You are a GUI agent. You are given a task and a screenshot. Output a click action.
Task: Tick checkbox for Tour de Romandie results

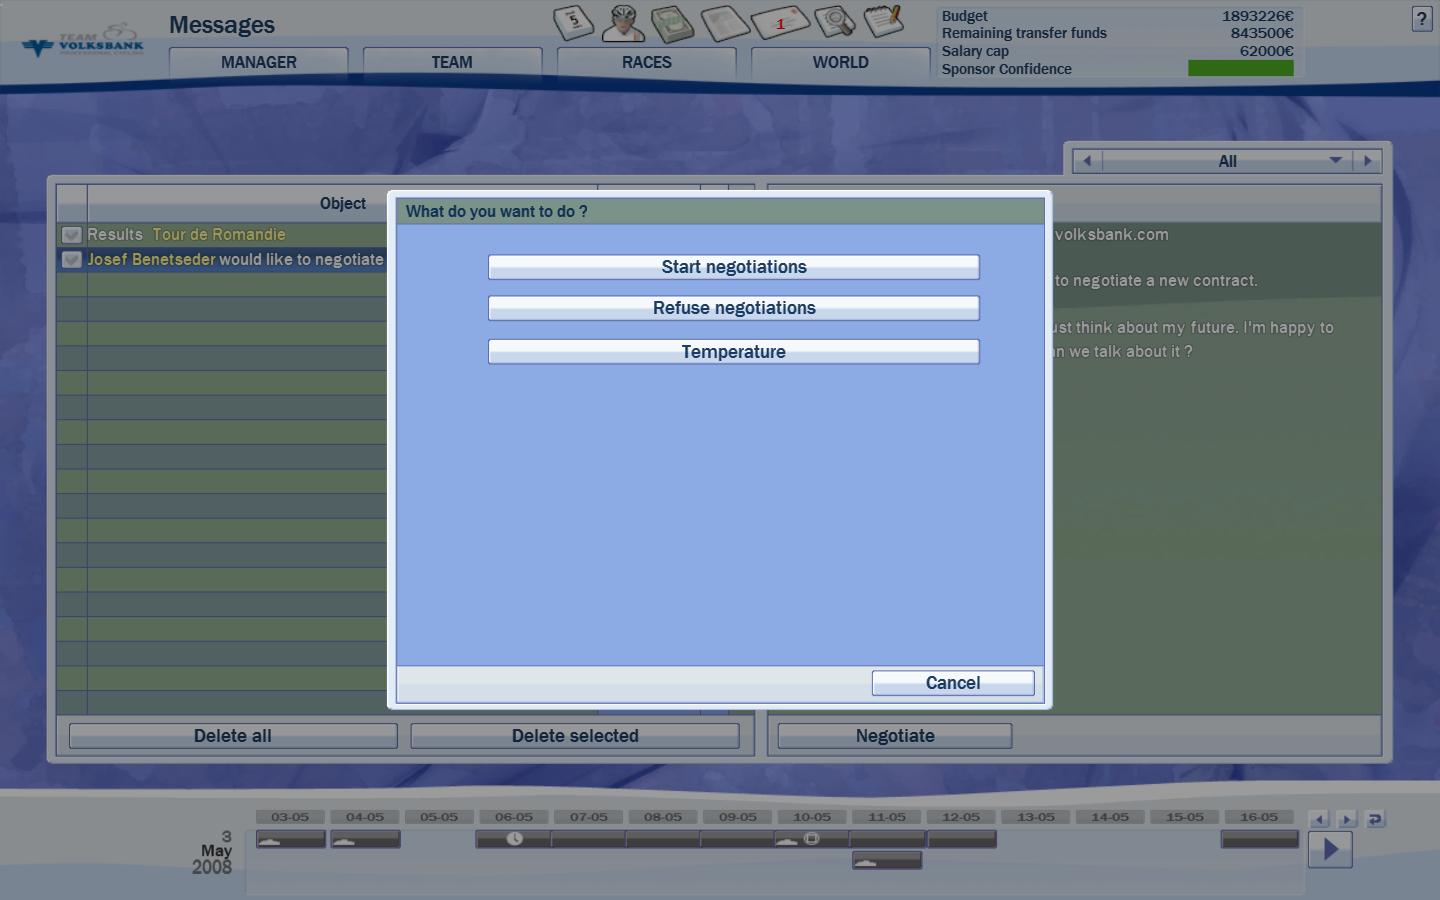pyautogui.click(x=71, y=235)
